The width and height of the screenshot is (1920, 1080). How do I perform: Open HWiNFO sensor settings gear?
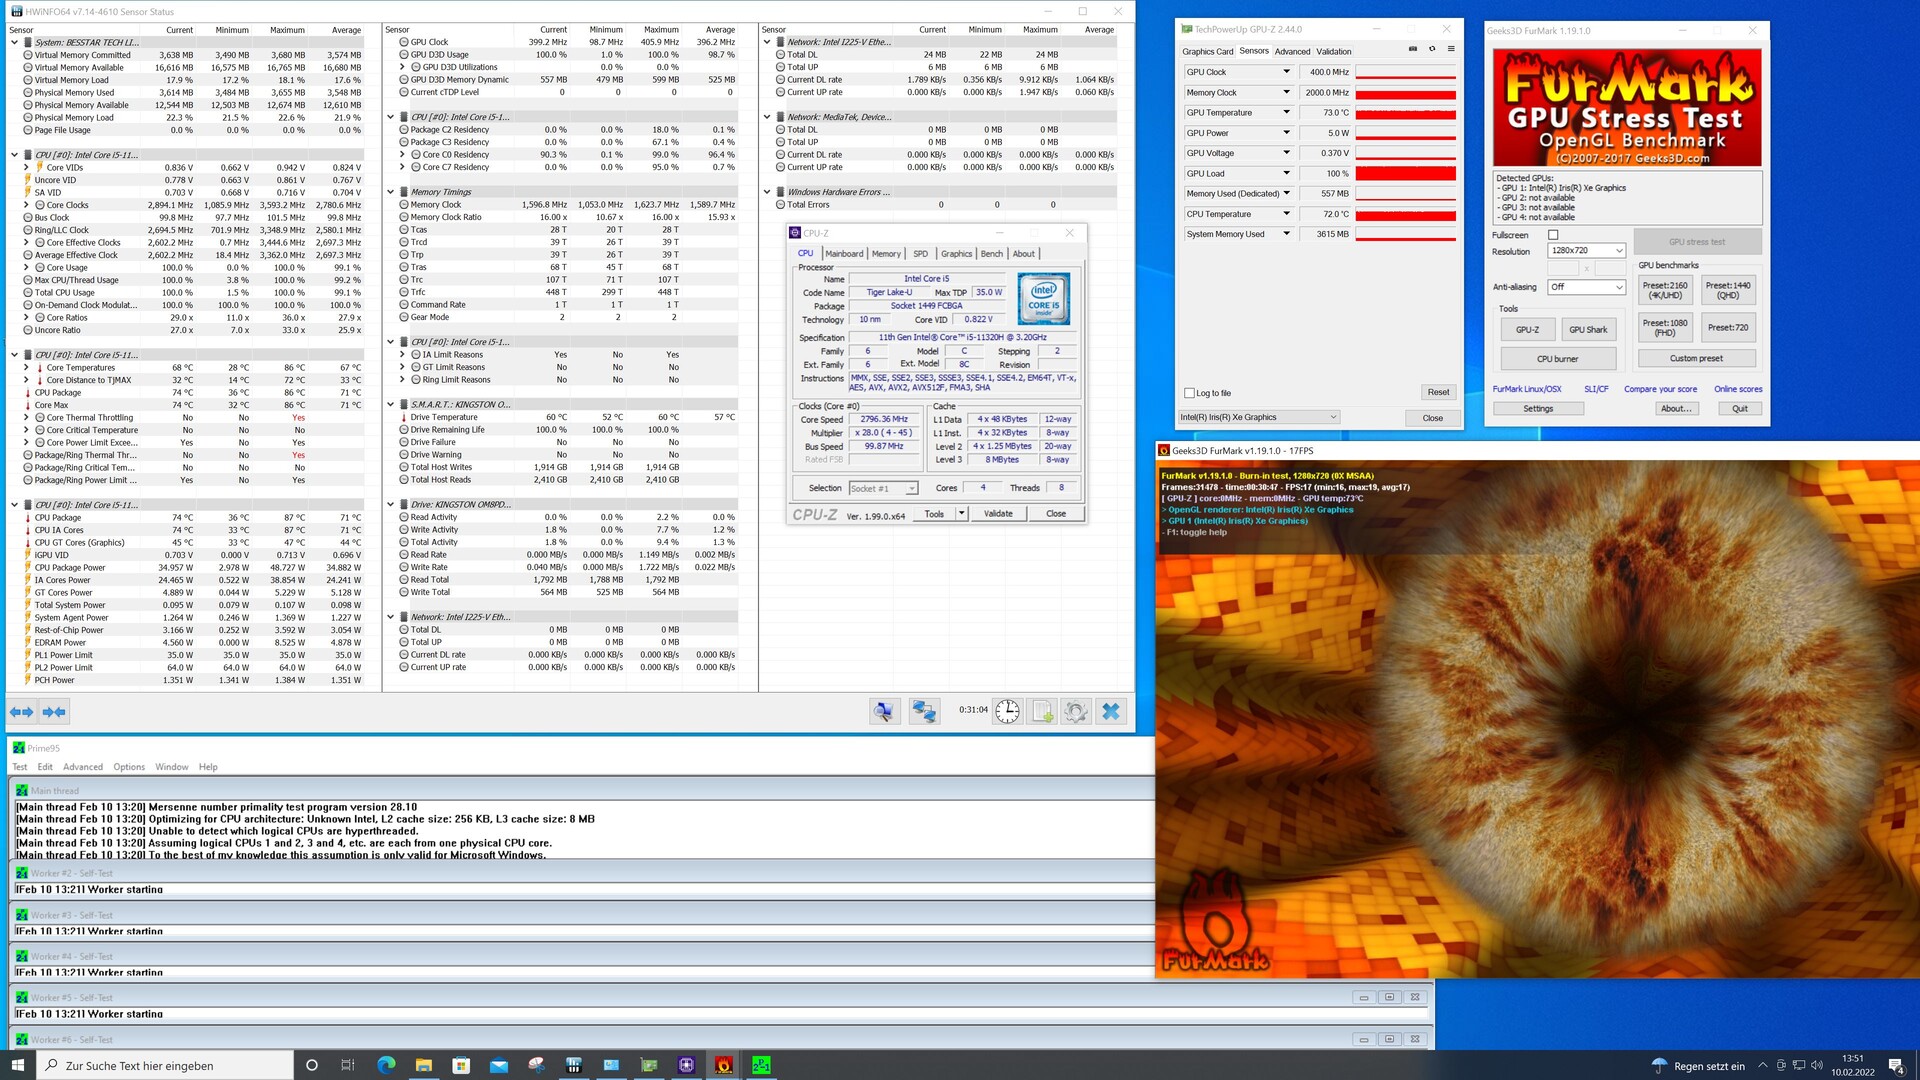point(1076,711)
